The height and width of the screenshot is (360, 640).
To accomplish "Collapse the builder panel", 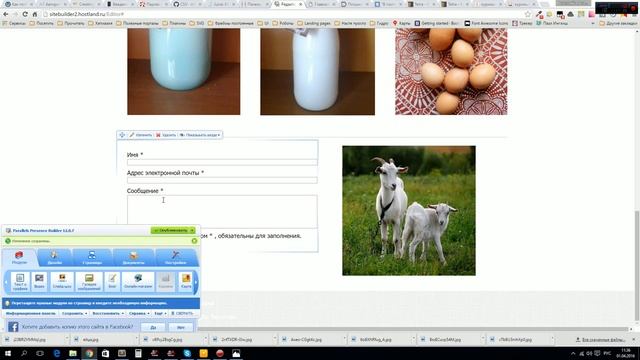I will click(182, 313).
